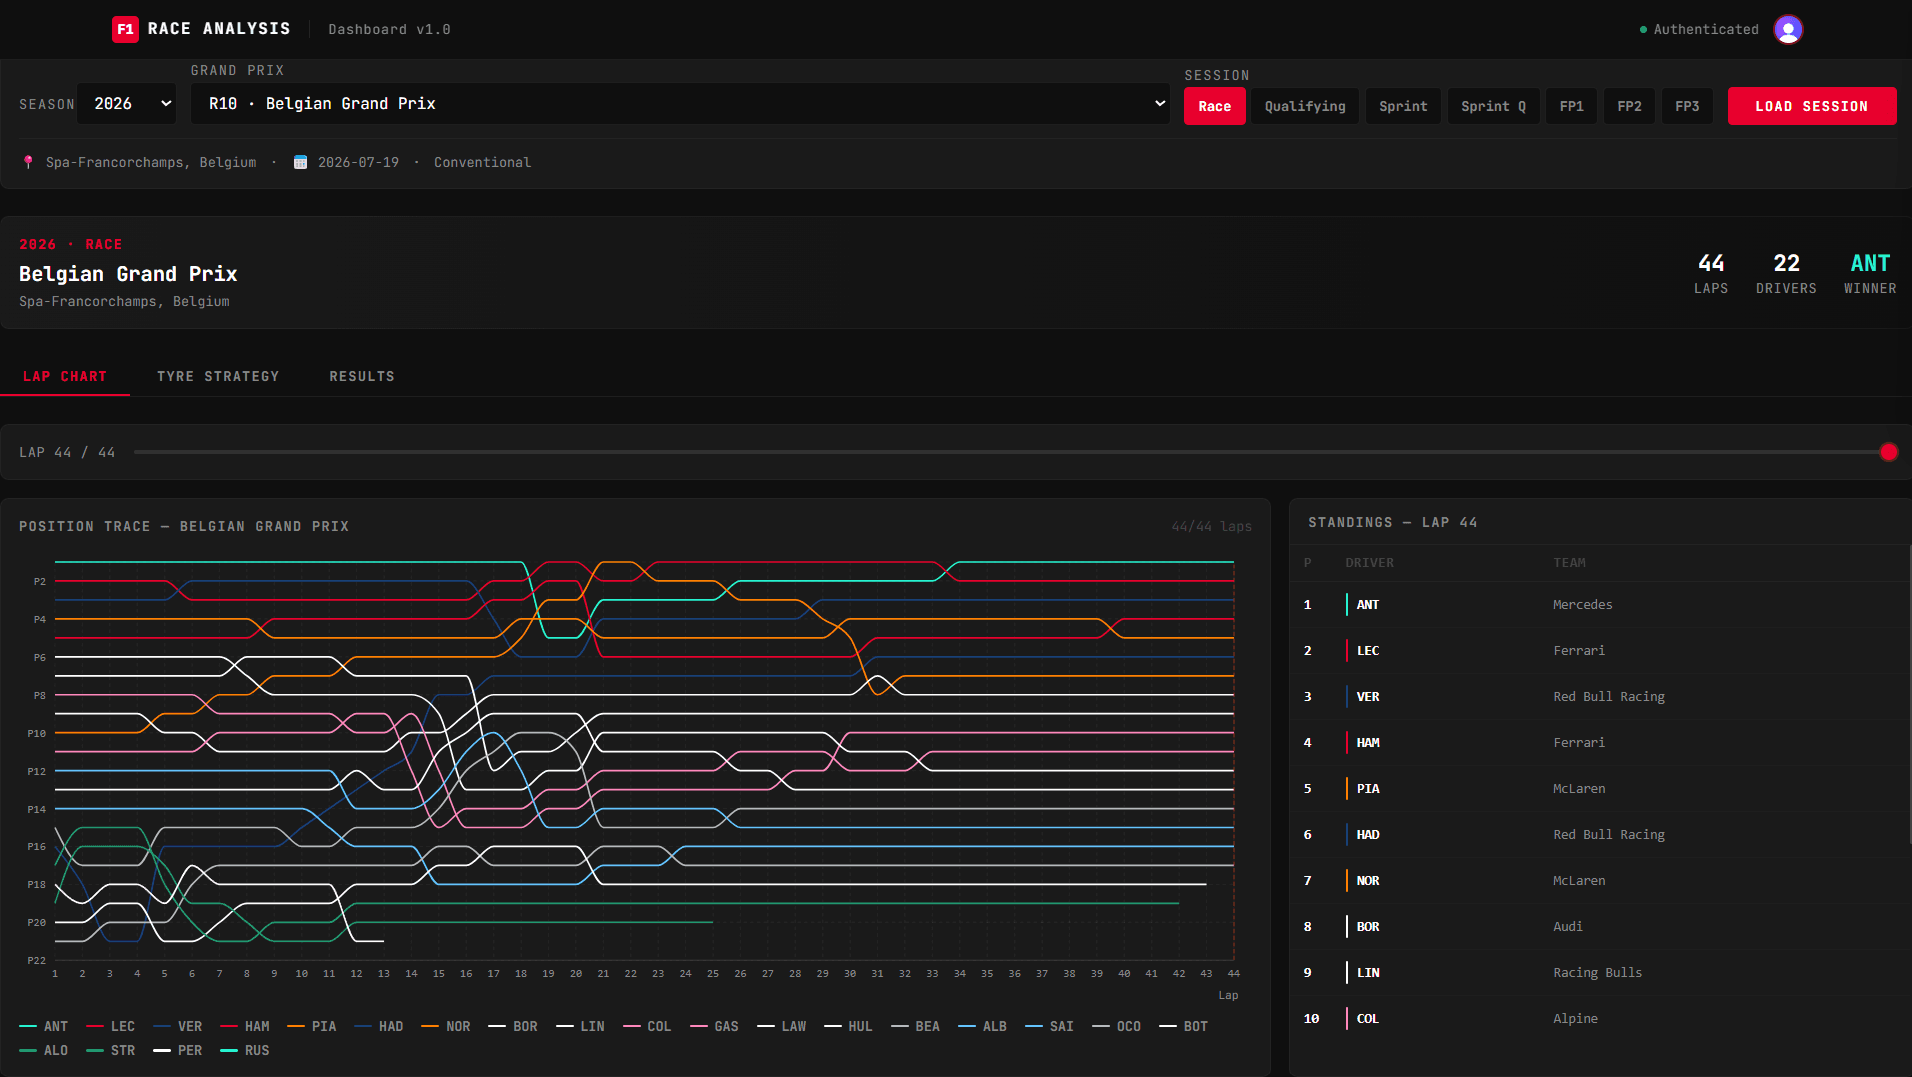
Task: Toggle COL legend entry
Action: pyautogui.click(x=647, y=1026)
